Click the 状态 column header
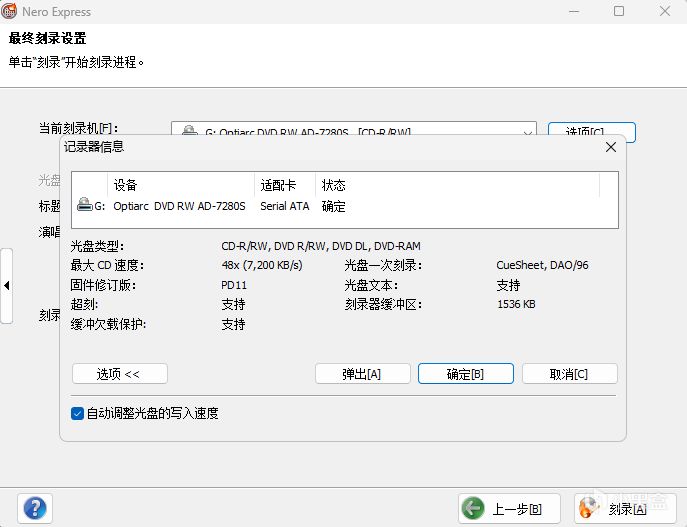 click(457, 185)
